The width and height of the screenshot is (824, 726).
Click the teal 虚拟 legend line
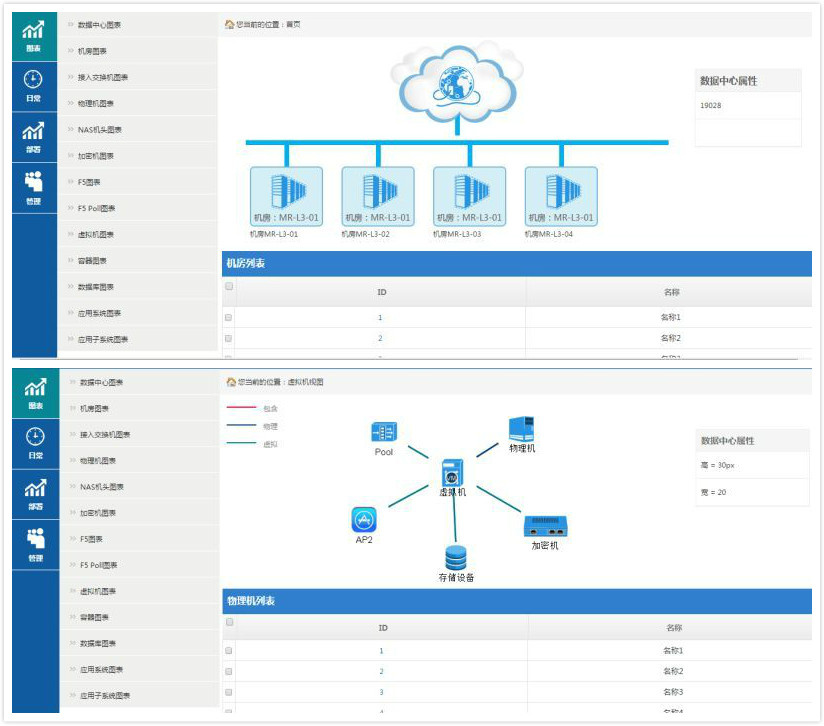click(x=241, y=443)
